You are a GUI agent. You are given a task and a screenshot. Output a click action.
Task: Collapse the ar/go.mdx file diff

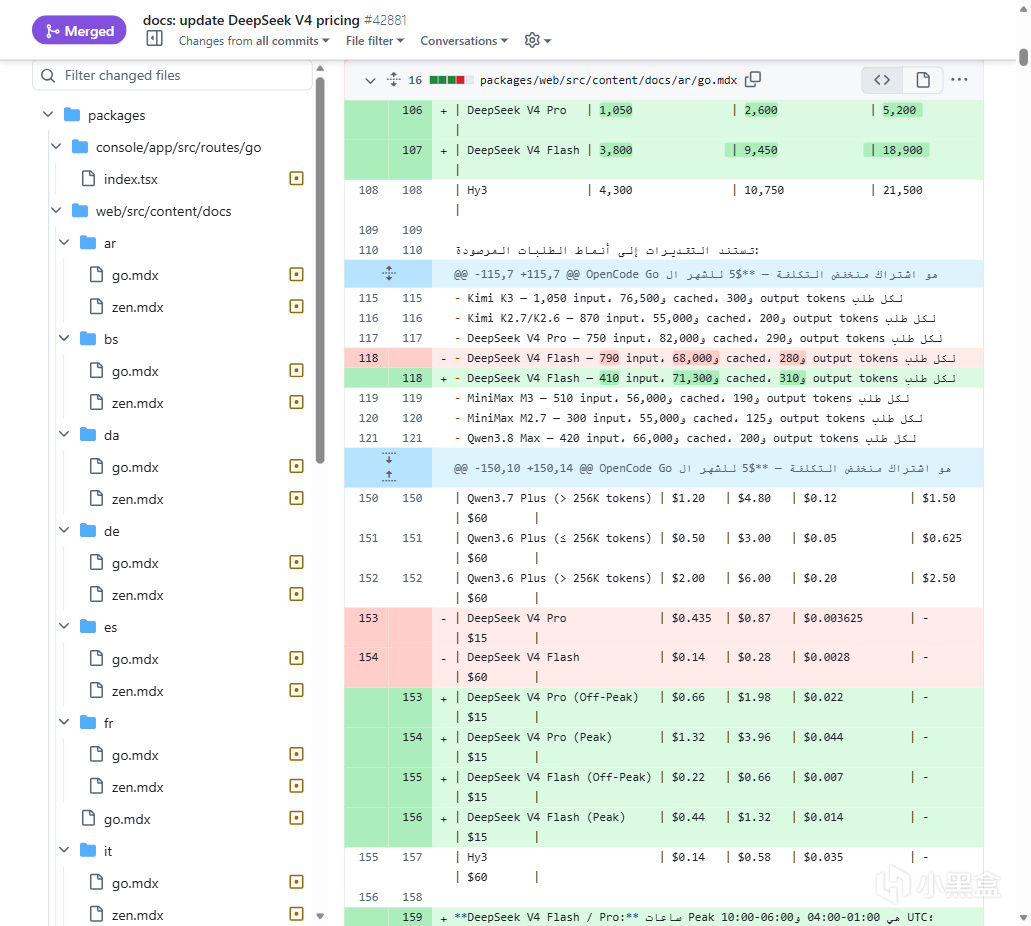370,80
